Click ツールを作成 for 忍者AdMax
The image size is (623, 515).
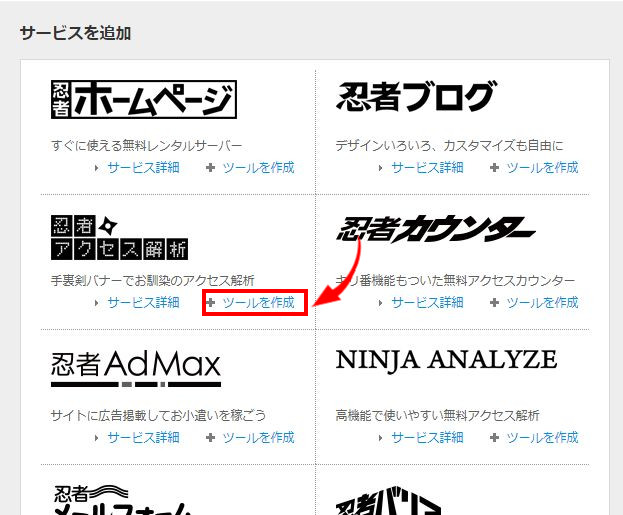(258, 438)
